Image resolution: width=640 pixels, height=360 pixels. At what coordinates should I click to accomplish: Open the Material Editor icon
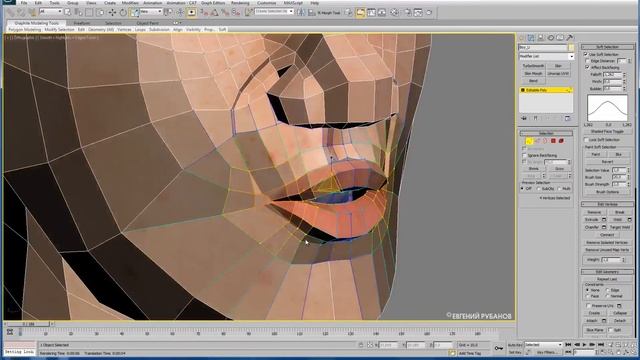(x=395, y=13)
